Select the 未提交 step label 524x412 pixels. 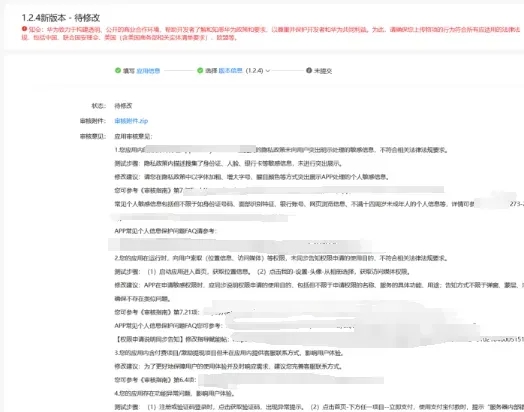[x=323, y=71]
